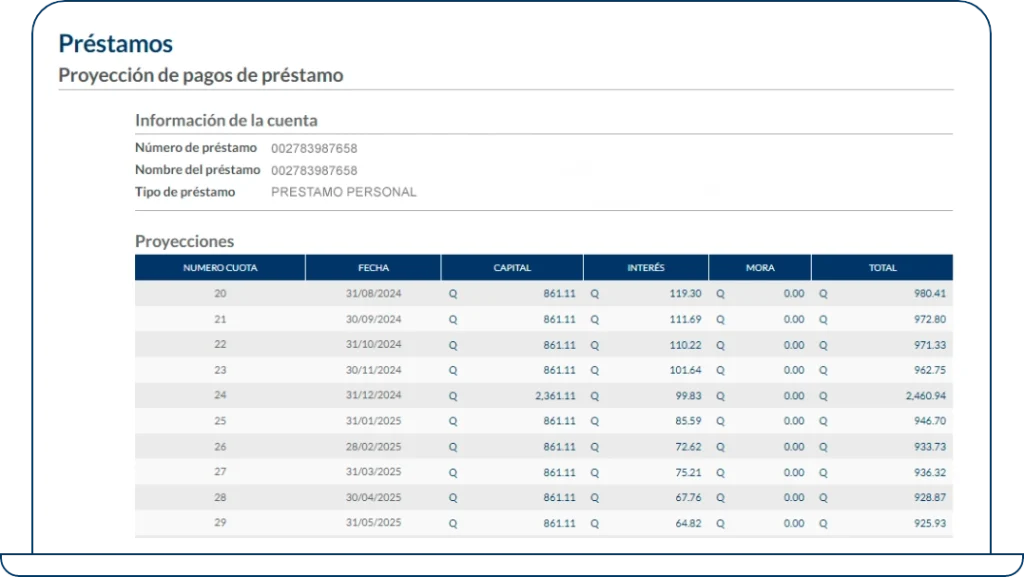The height and width of the screenshot is (577, 1024).
Task: Open the Proyecciones section header
Action: coord(184,241)
